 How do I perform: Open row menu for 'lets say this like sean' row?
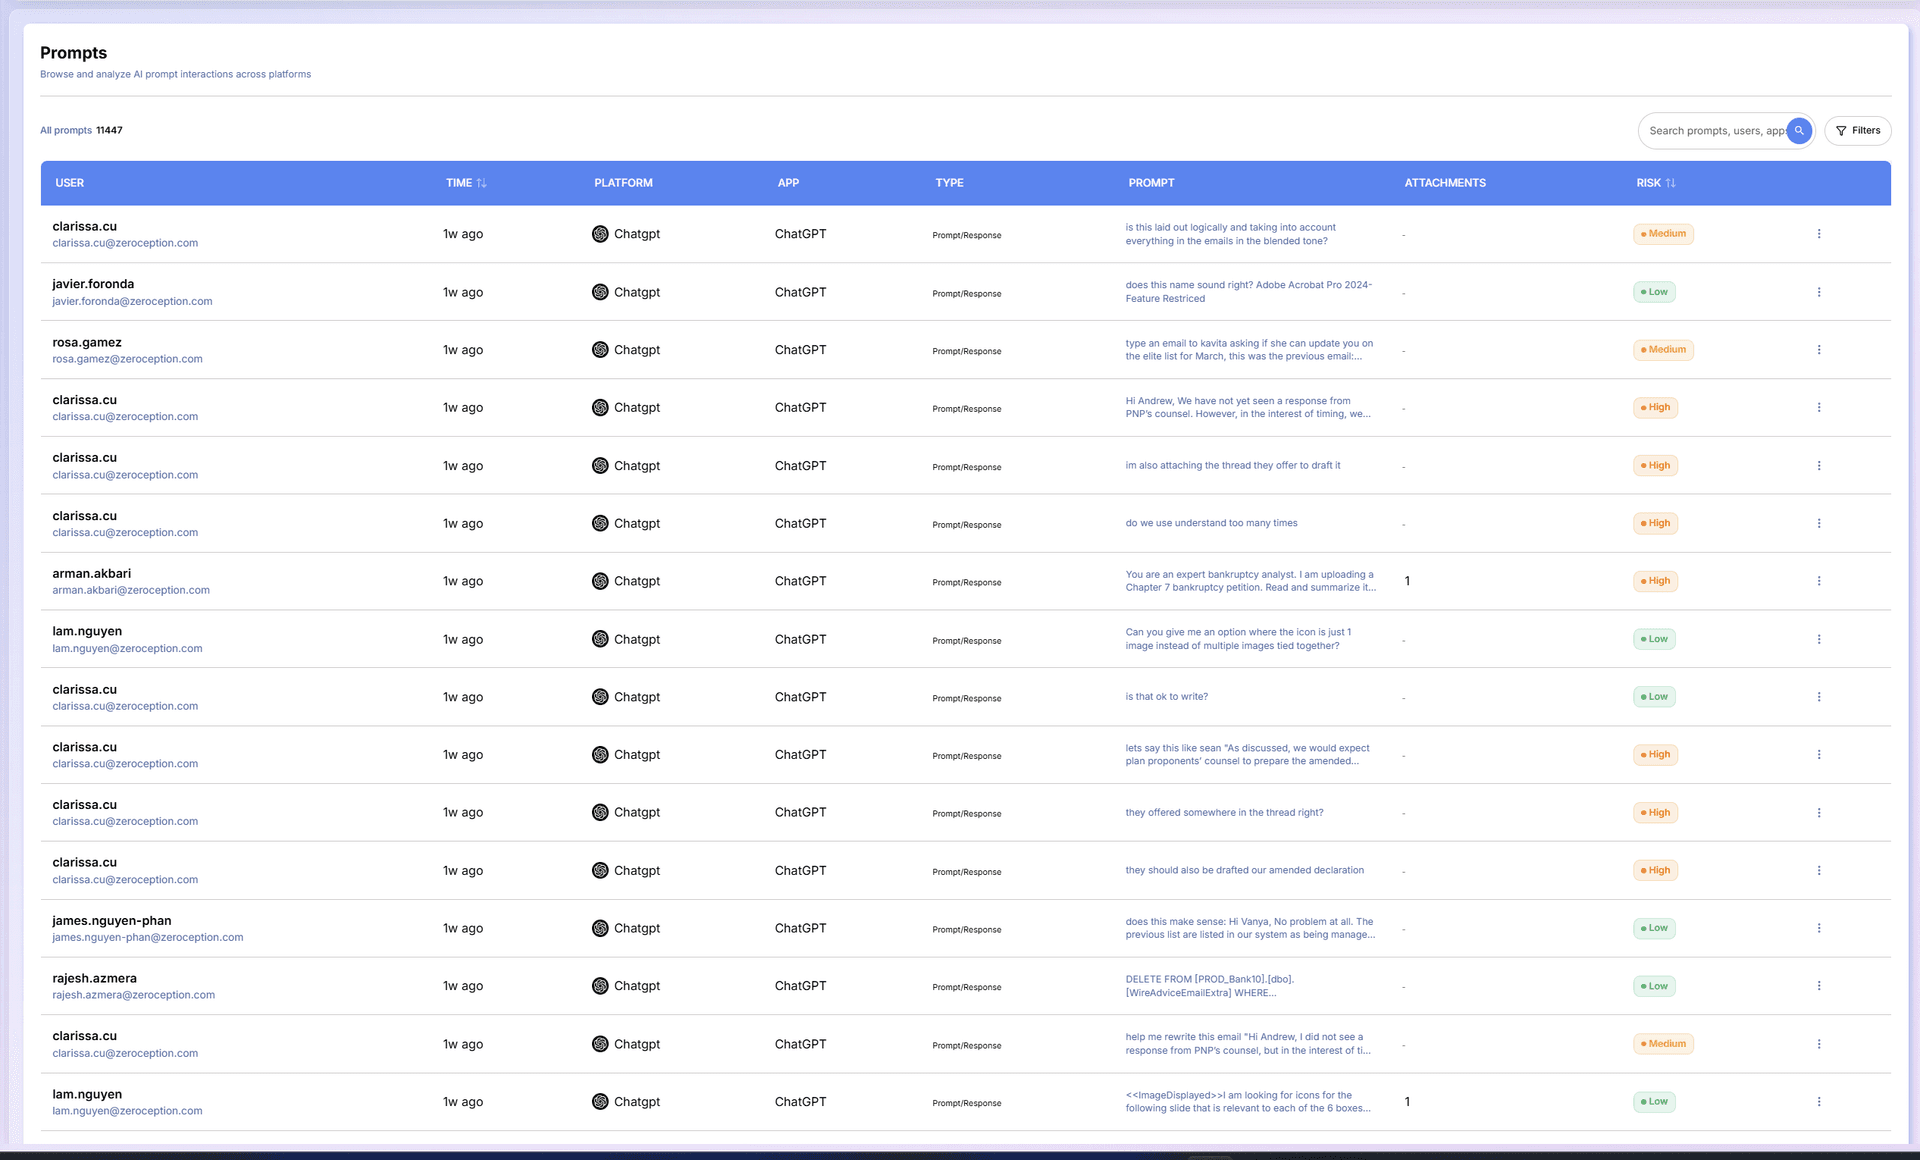(x=1819, y=755)
